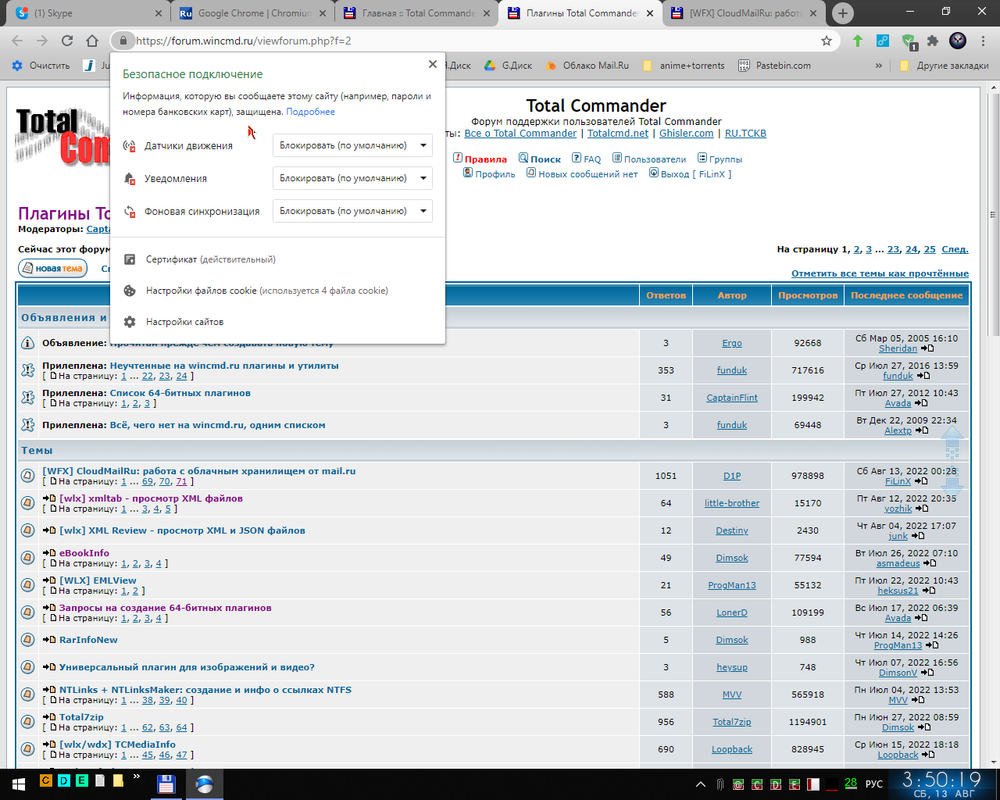Open the Total7zip topic title

pyautogui.click(x=81, y=717)
